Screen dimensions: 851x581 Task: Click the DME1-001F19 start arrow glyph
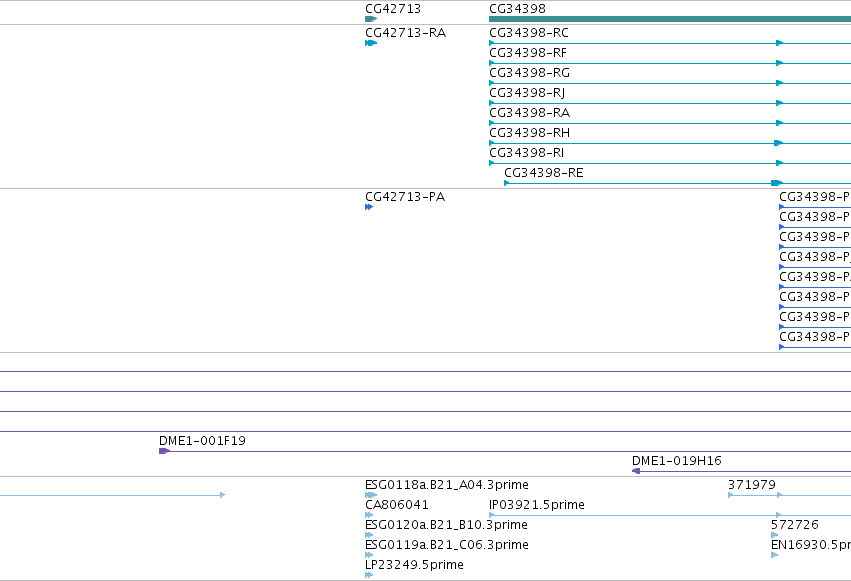[x=164, y=451]
